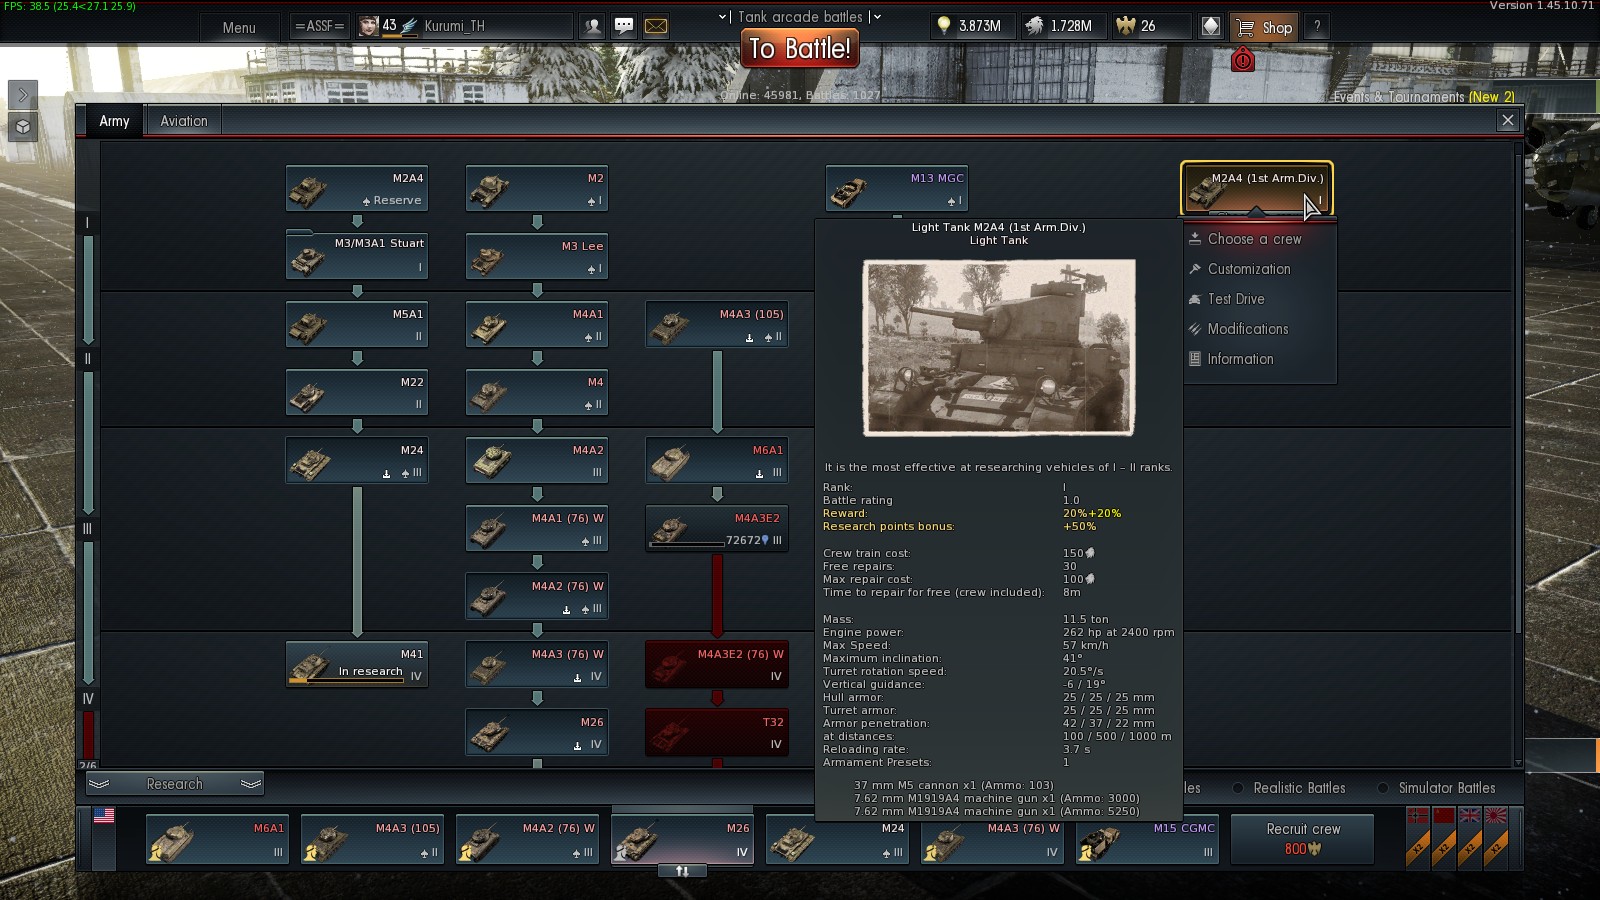The height and width of the screenshot is (900, 1600).
Task: Expand the left sidebar arrow panel
Action: tap(23, 95)
